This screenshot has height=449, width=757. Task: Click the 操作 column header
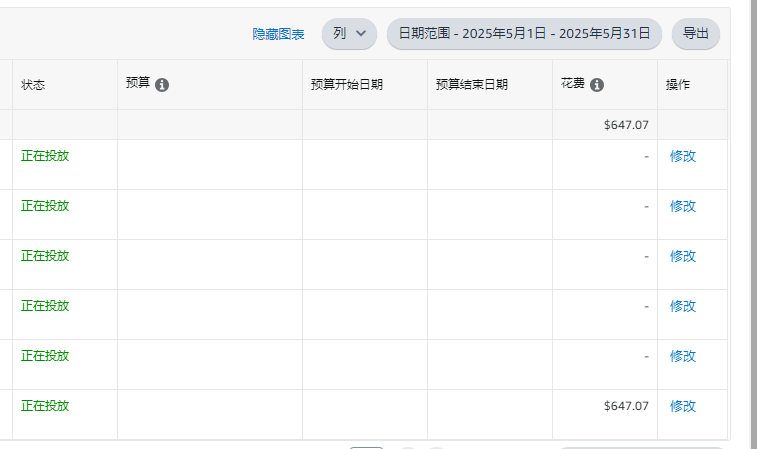tap(678, 84)
